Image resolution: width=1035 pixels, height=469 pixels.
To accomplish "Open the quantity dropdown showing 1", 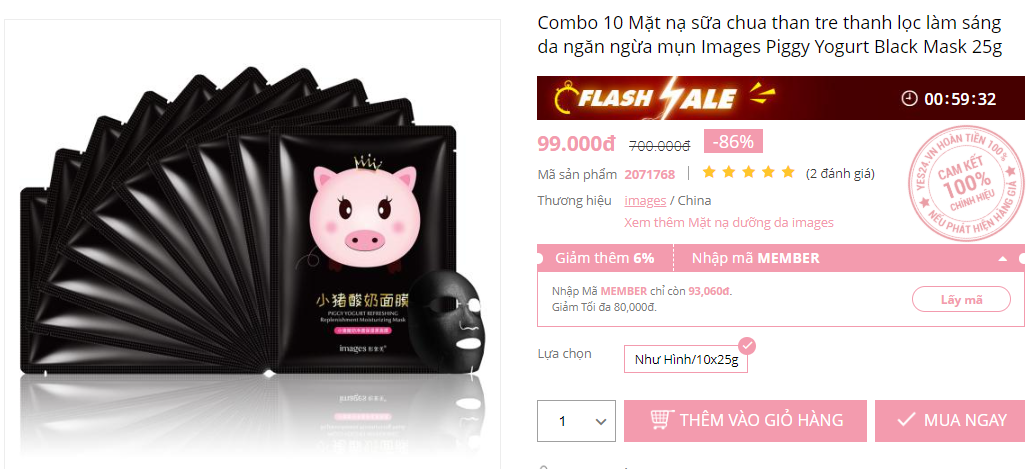I will [x=576, y=421].
